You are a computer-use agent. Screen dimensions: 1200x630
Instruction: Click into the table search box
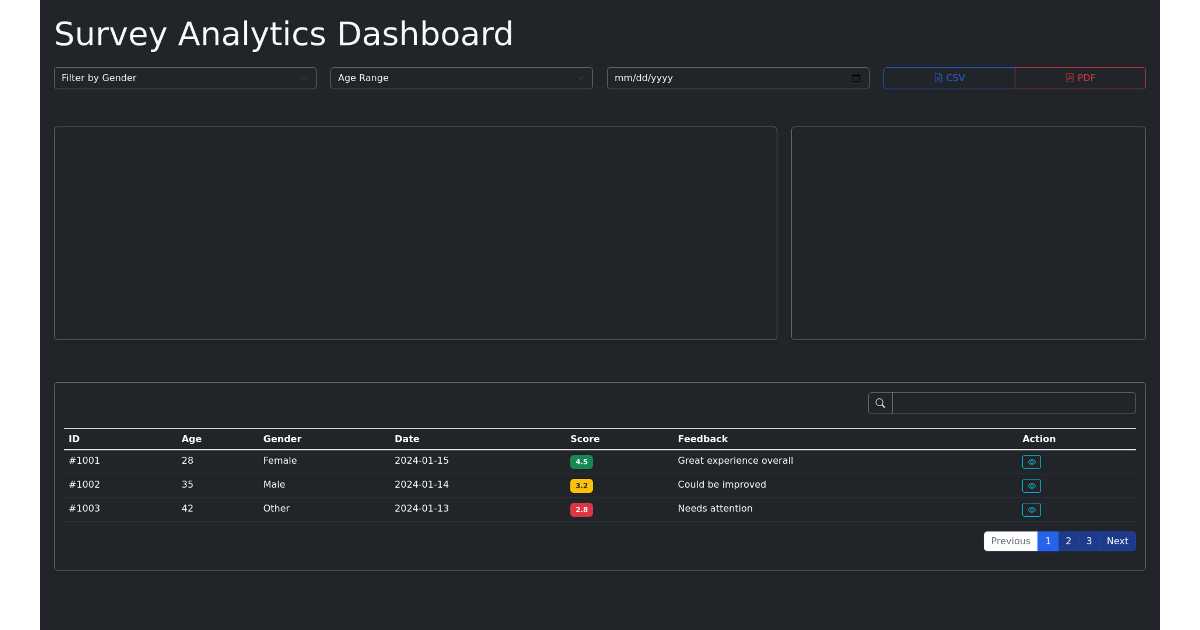[1014, 403]
